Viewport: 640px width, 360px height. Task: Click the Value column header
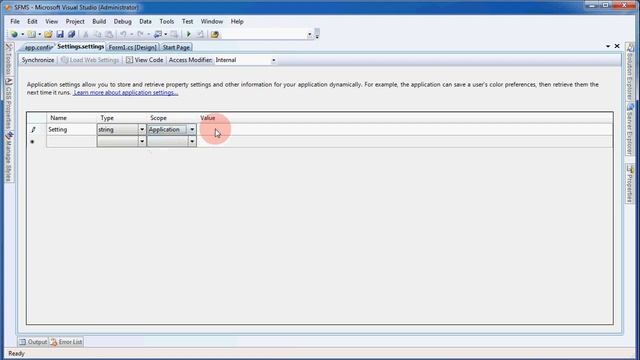point(208,118)
